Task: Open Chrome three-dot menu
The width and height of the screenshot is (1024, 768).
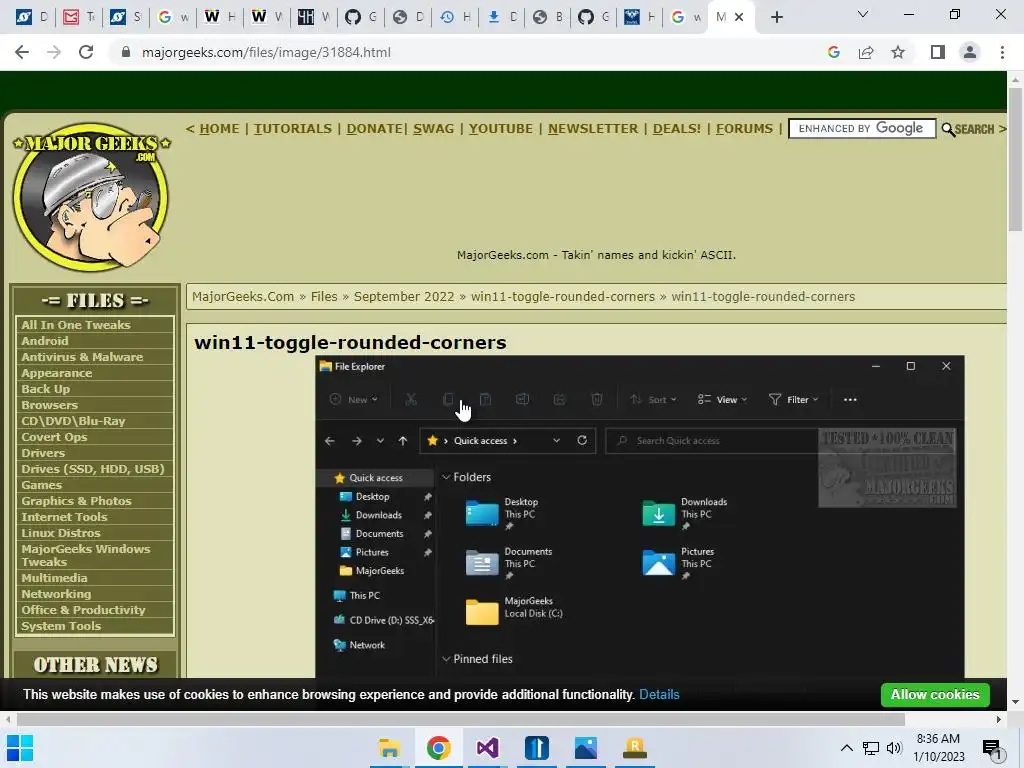Action: tap(1002, 52)
